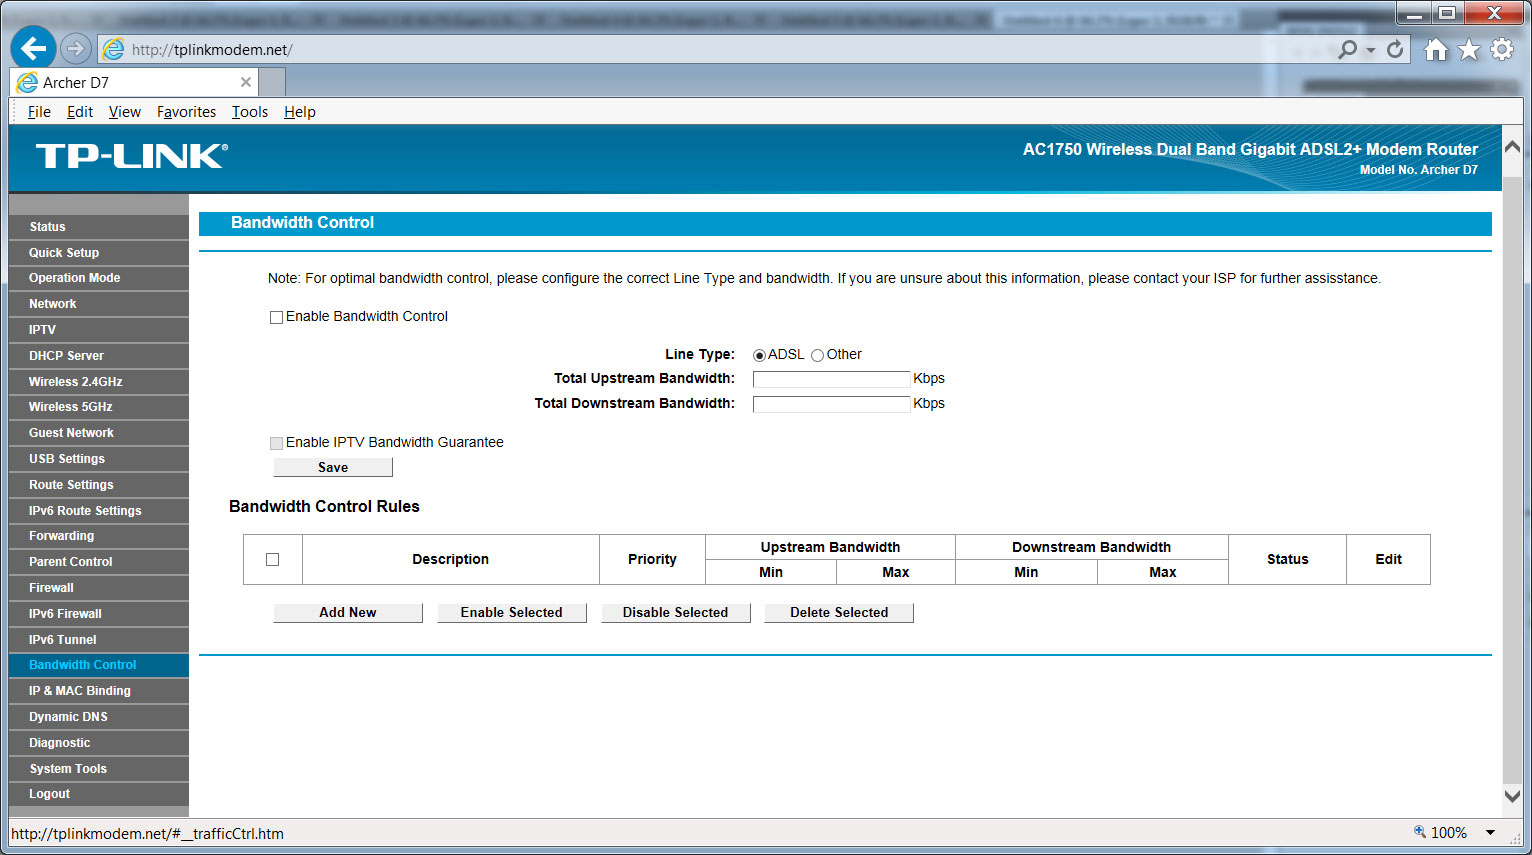Click Logout in the sidebar
Screen dimensions: 1532x855
click(x=98, y=794)
